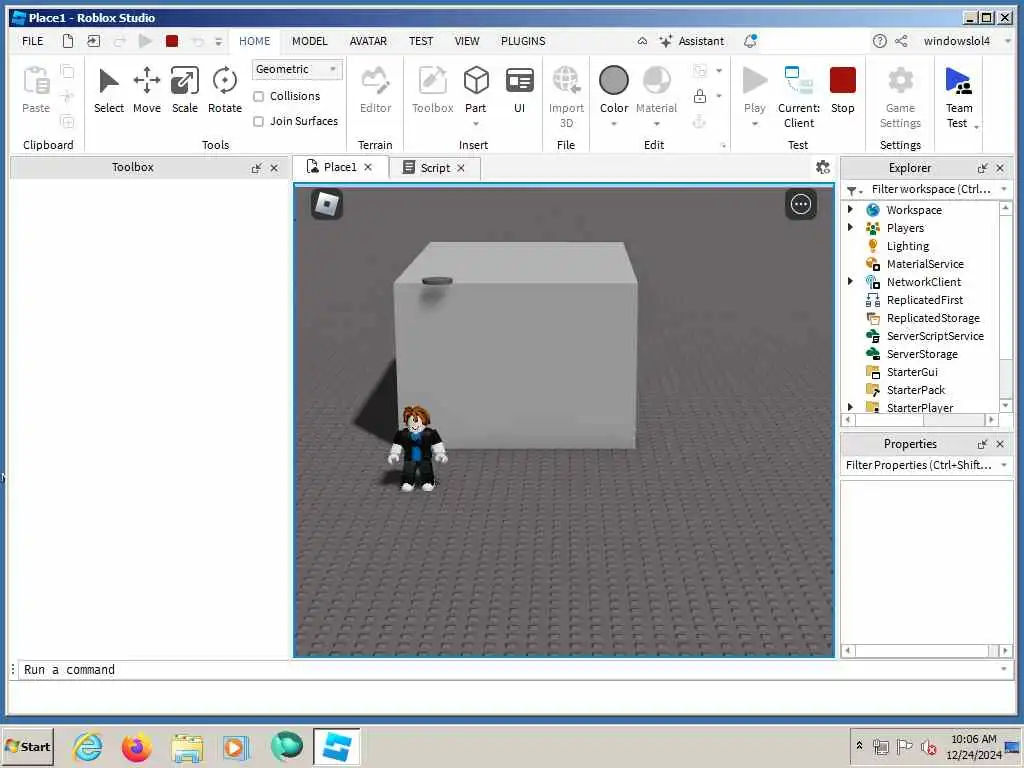1024x768 pixels.
Task: Open Internet Explorer from taskbar
Action: coord(88,746)
